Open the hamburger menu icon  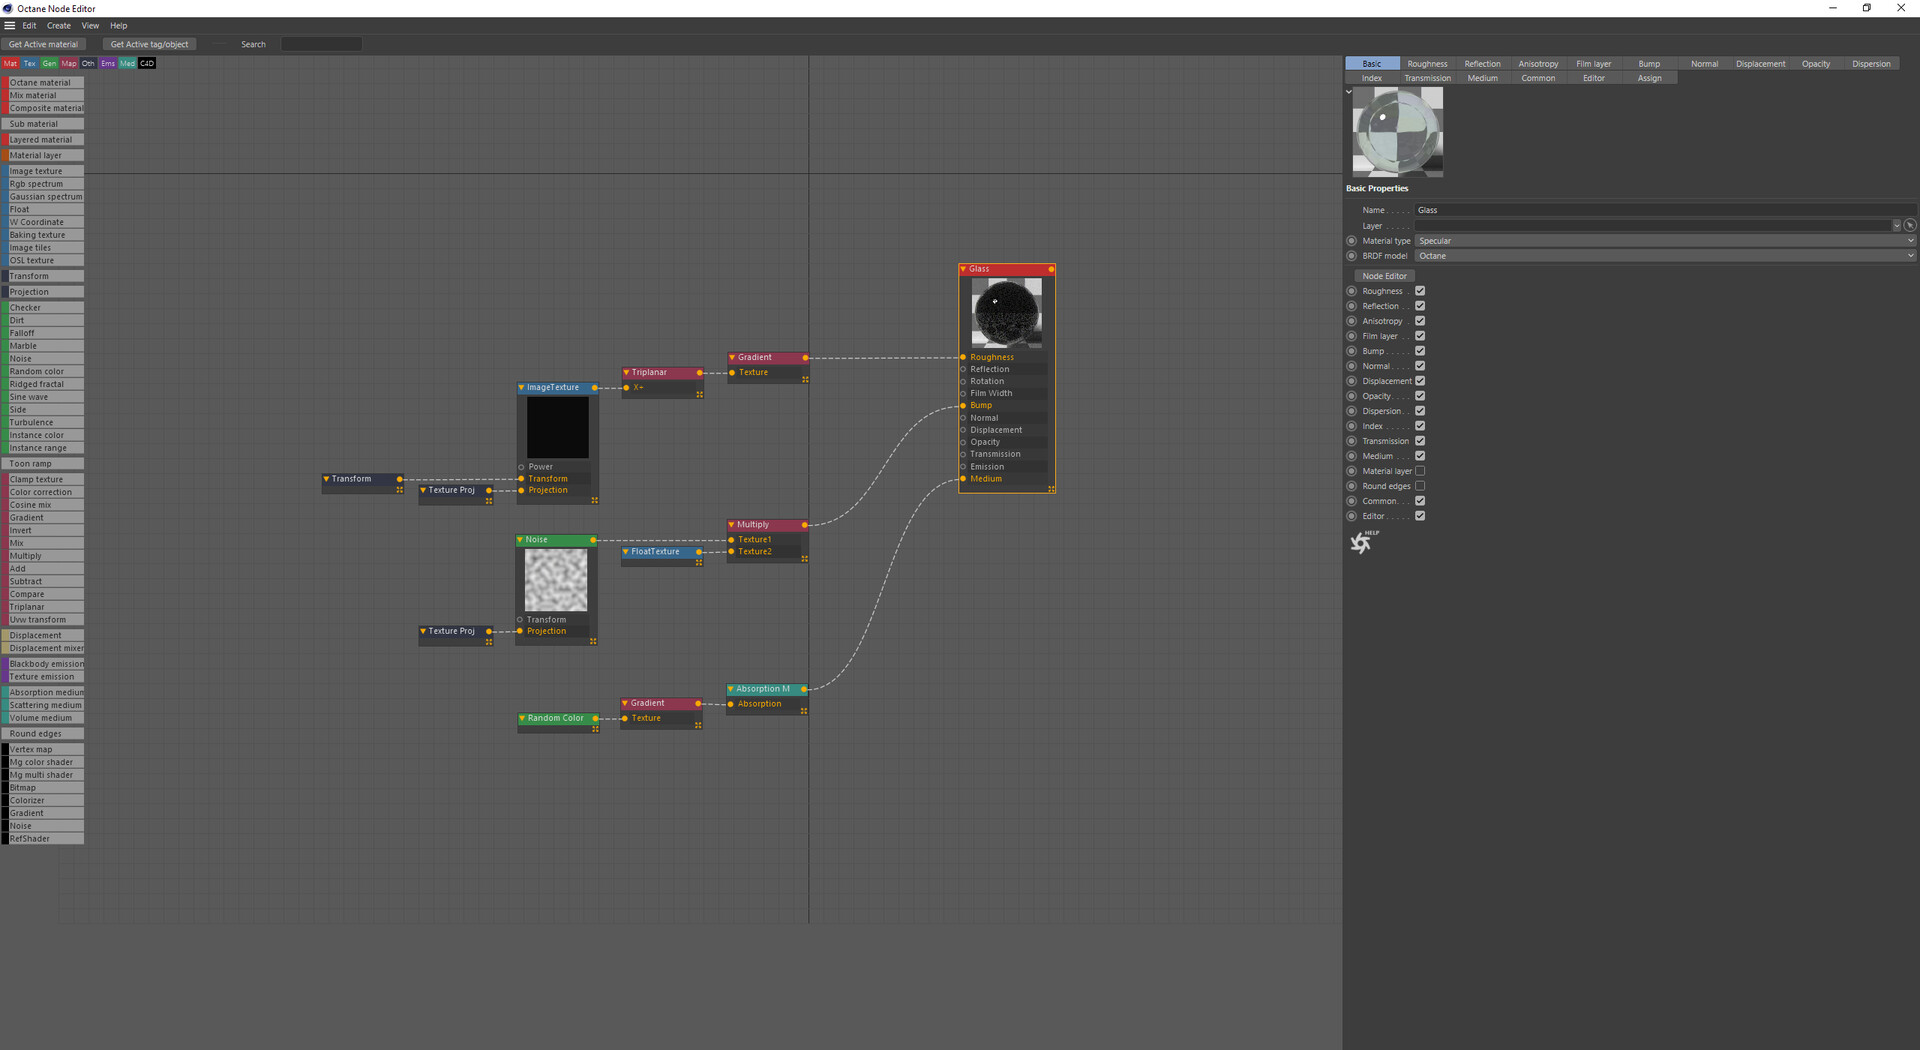[10, 26]
